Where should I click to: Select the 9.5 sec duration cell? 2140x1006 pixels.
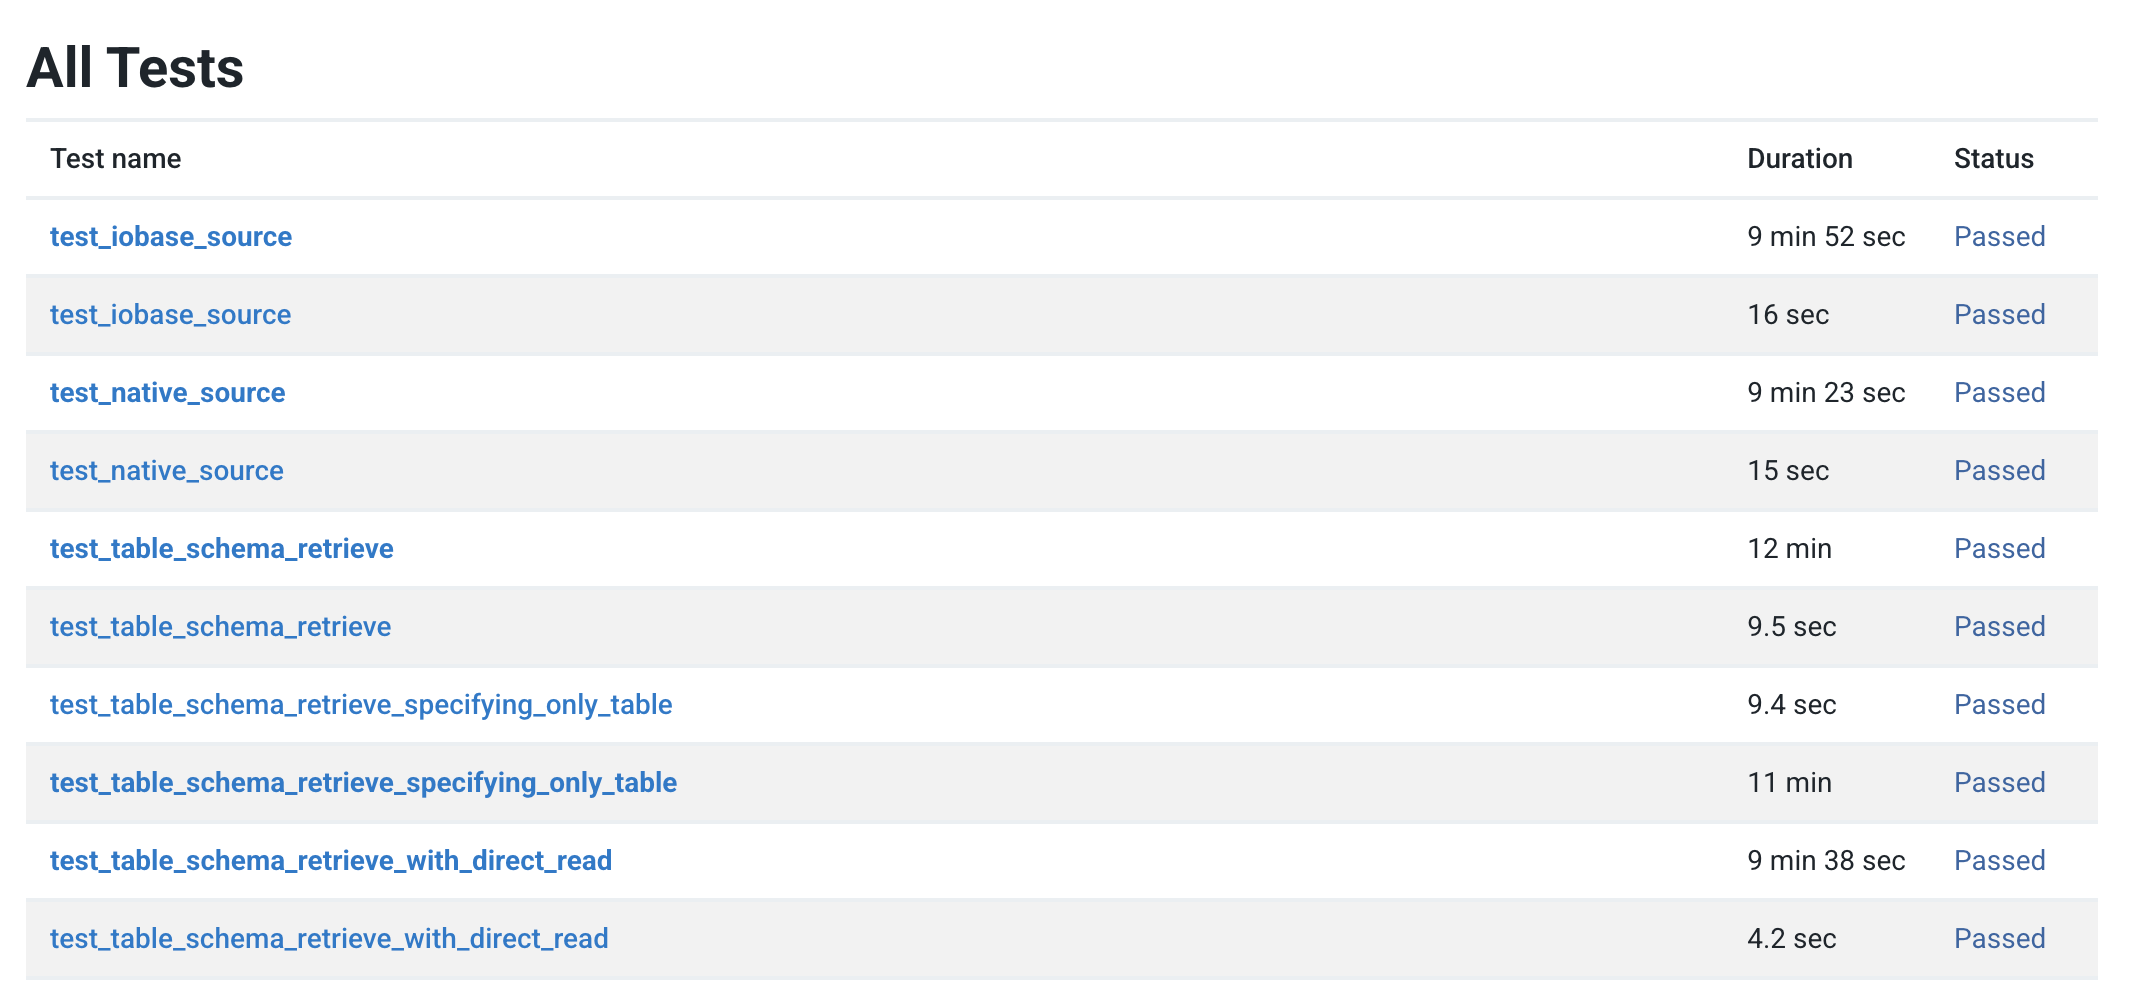coord(1792,627)
